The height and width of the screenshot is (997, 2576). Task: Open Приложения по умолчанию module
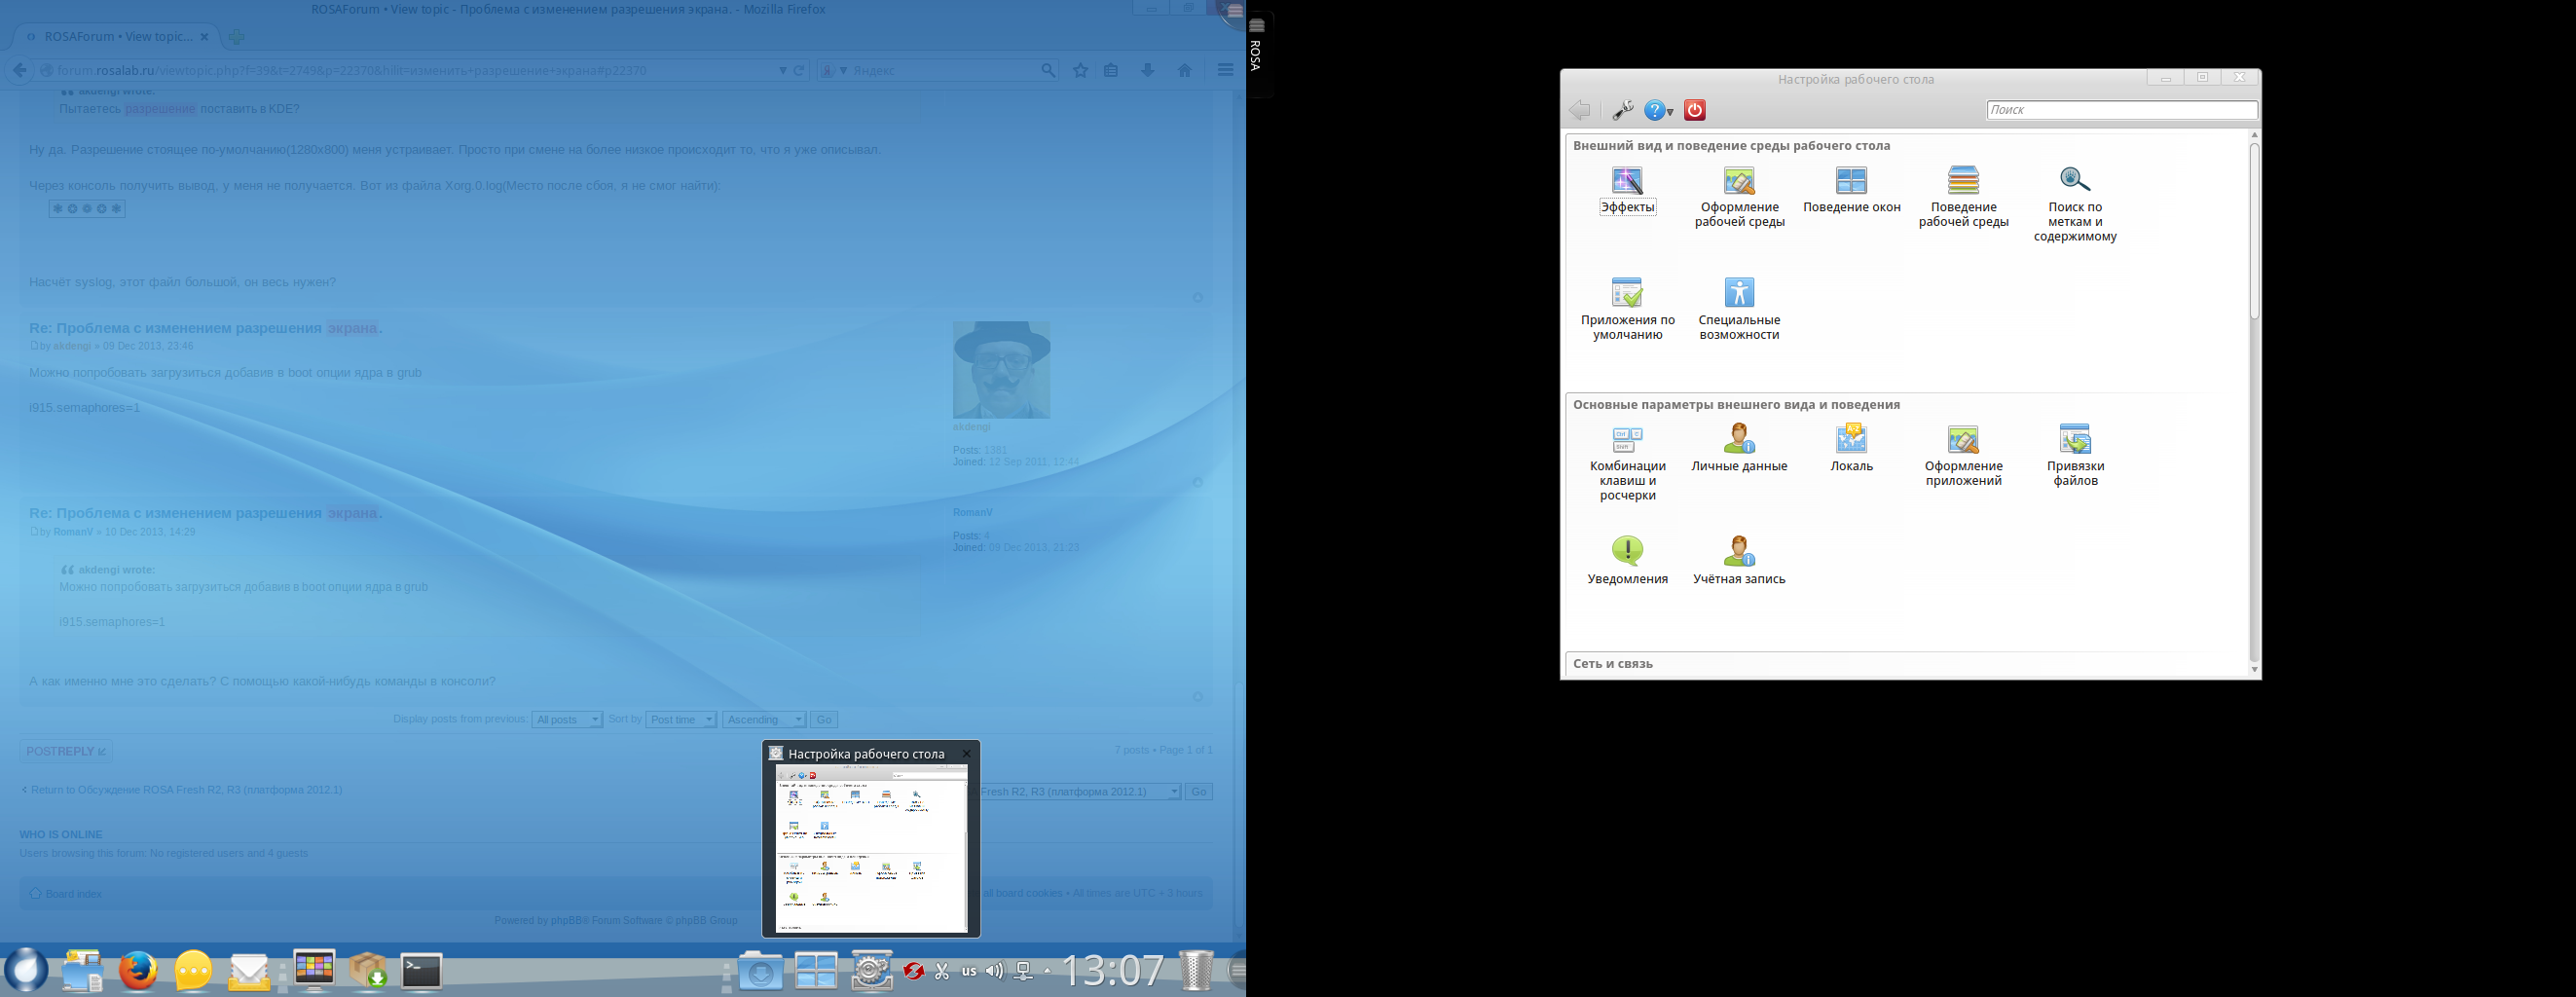1627,293
